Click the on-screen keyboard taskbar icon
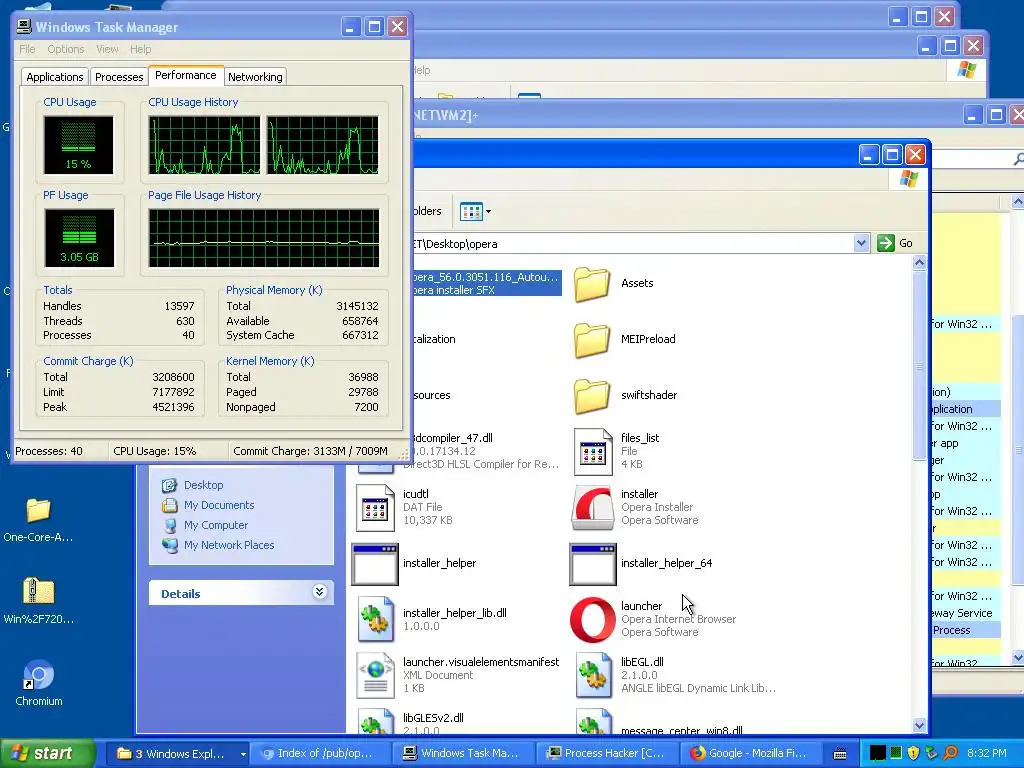1024x768 pixels. coord(840,754)
